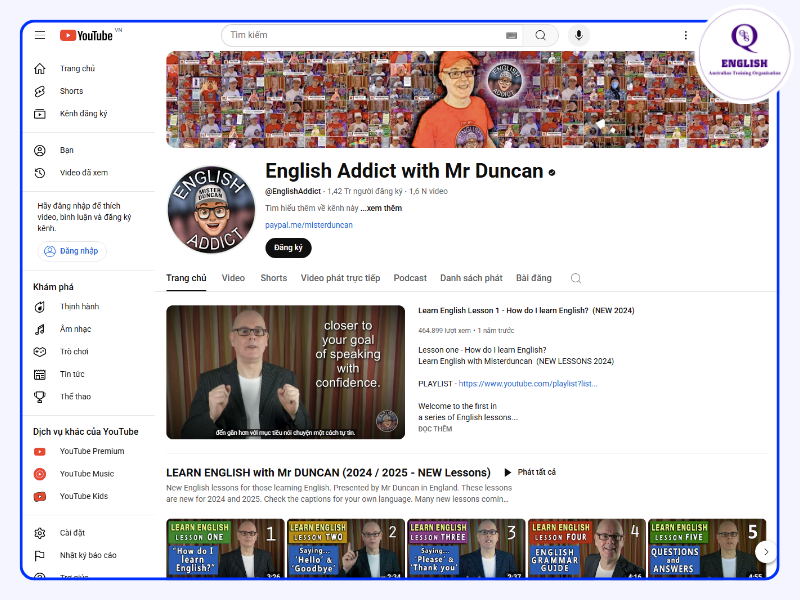Open the playlist URL in description
This screenshot has width=800, height=600.
pos(528,384)
